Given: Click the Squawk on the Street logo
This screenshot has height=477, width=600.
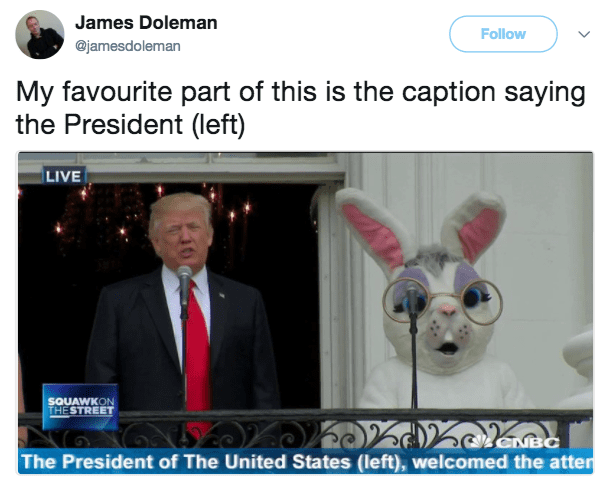Looking at the screenshot, I should point(80,407).
